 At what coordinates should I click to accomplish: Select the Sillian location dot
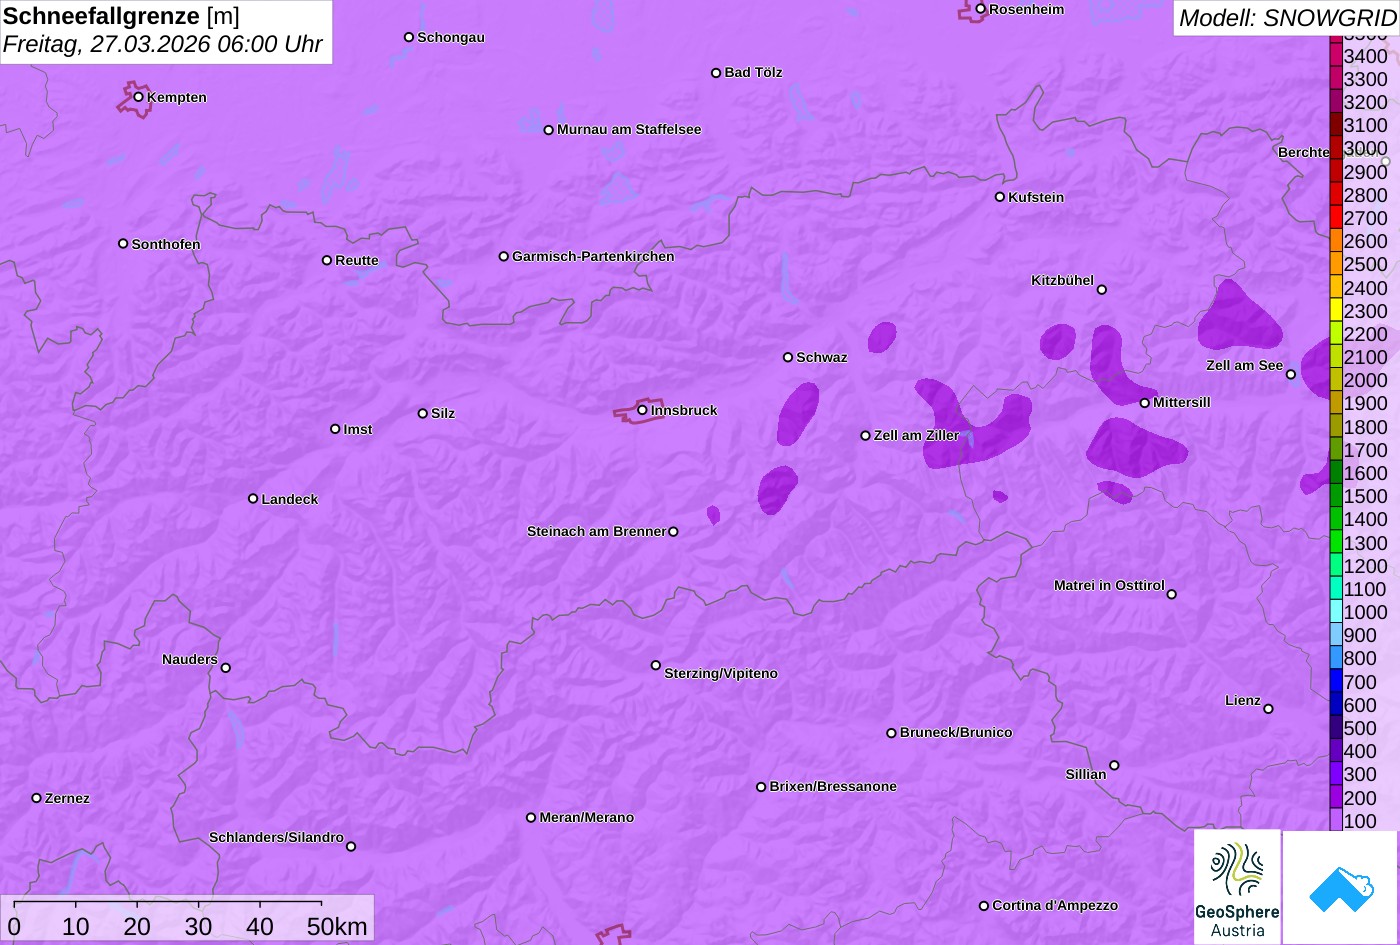pyautogui.click(x=1114, y=766)
